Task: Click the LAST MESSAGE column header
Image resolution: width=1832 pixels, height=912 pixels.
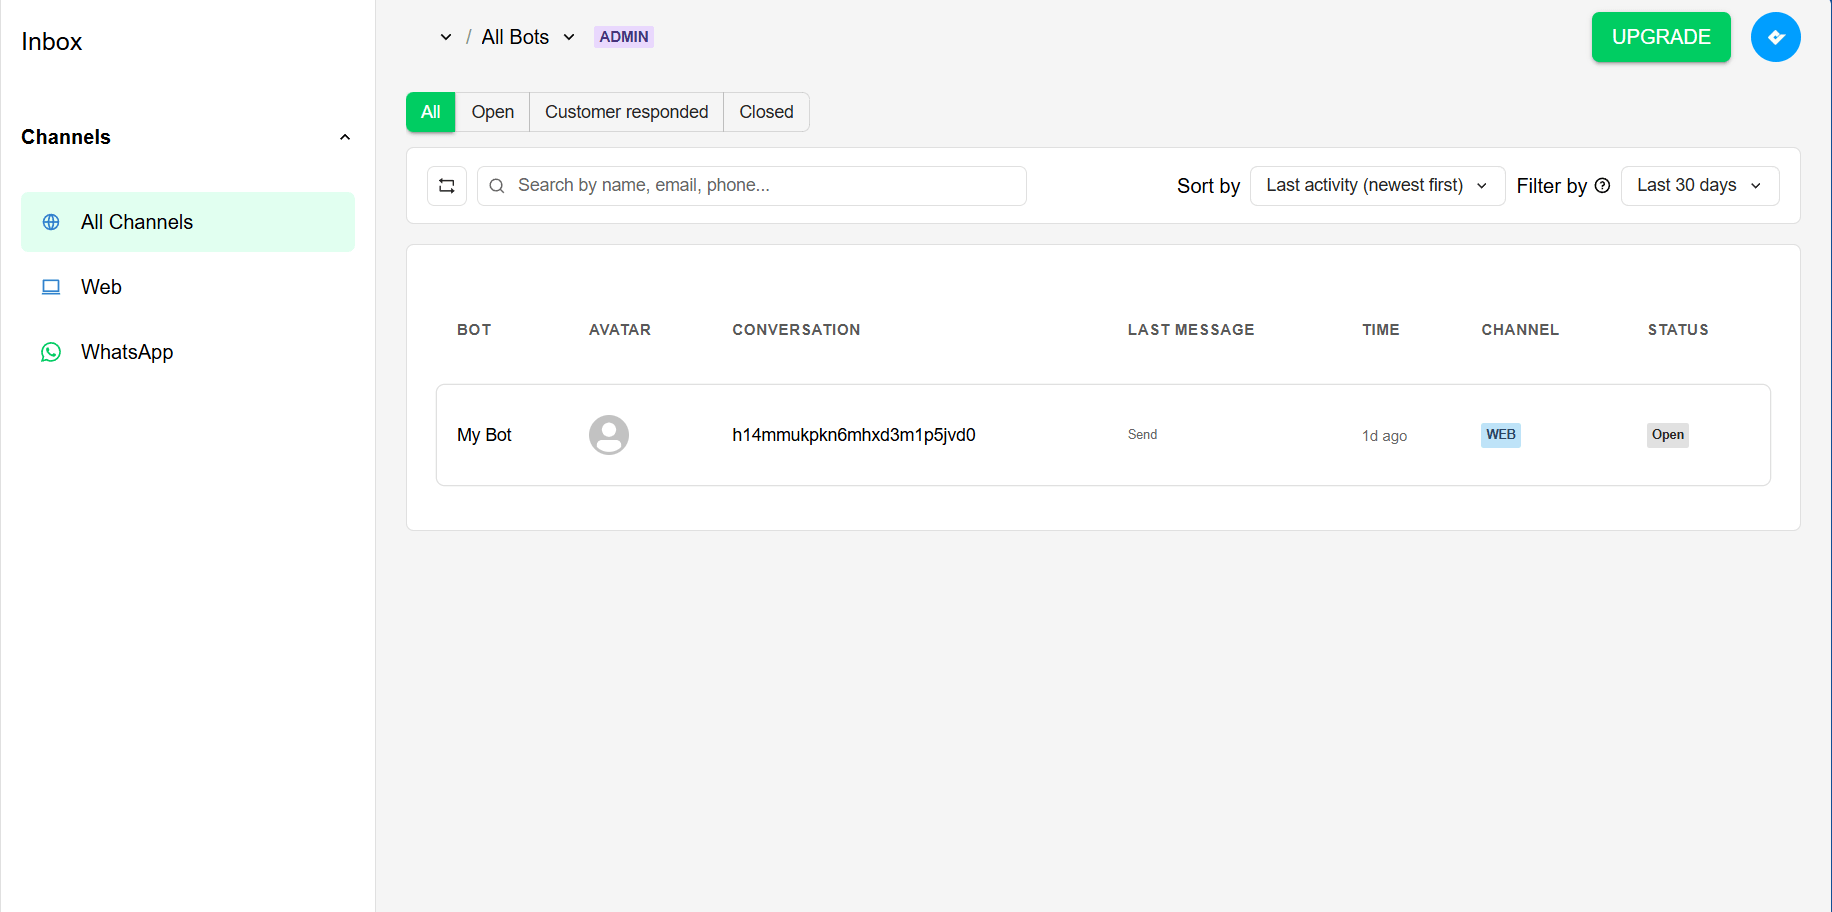Action: click(1191, 330)
